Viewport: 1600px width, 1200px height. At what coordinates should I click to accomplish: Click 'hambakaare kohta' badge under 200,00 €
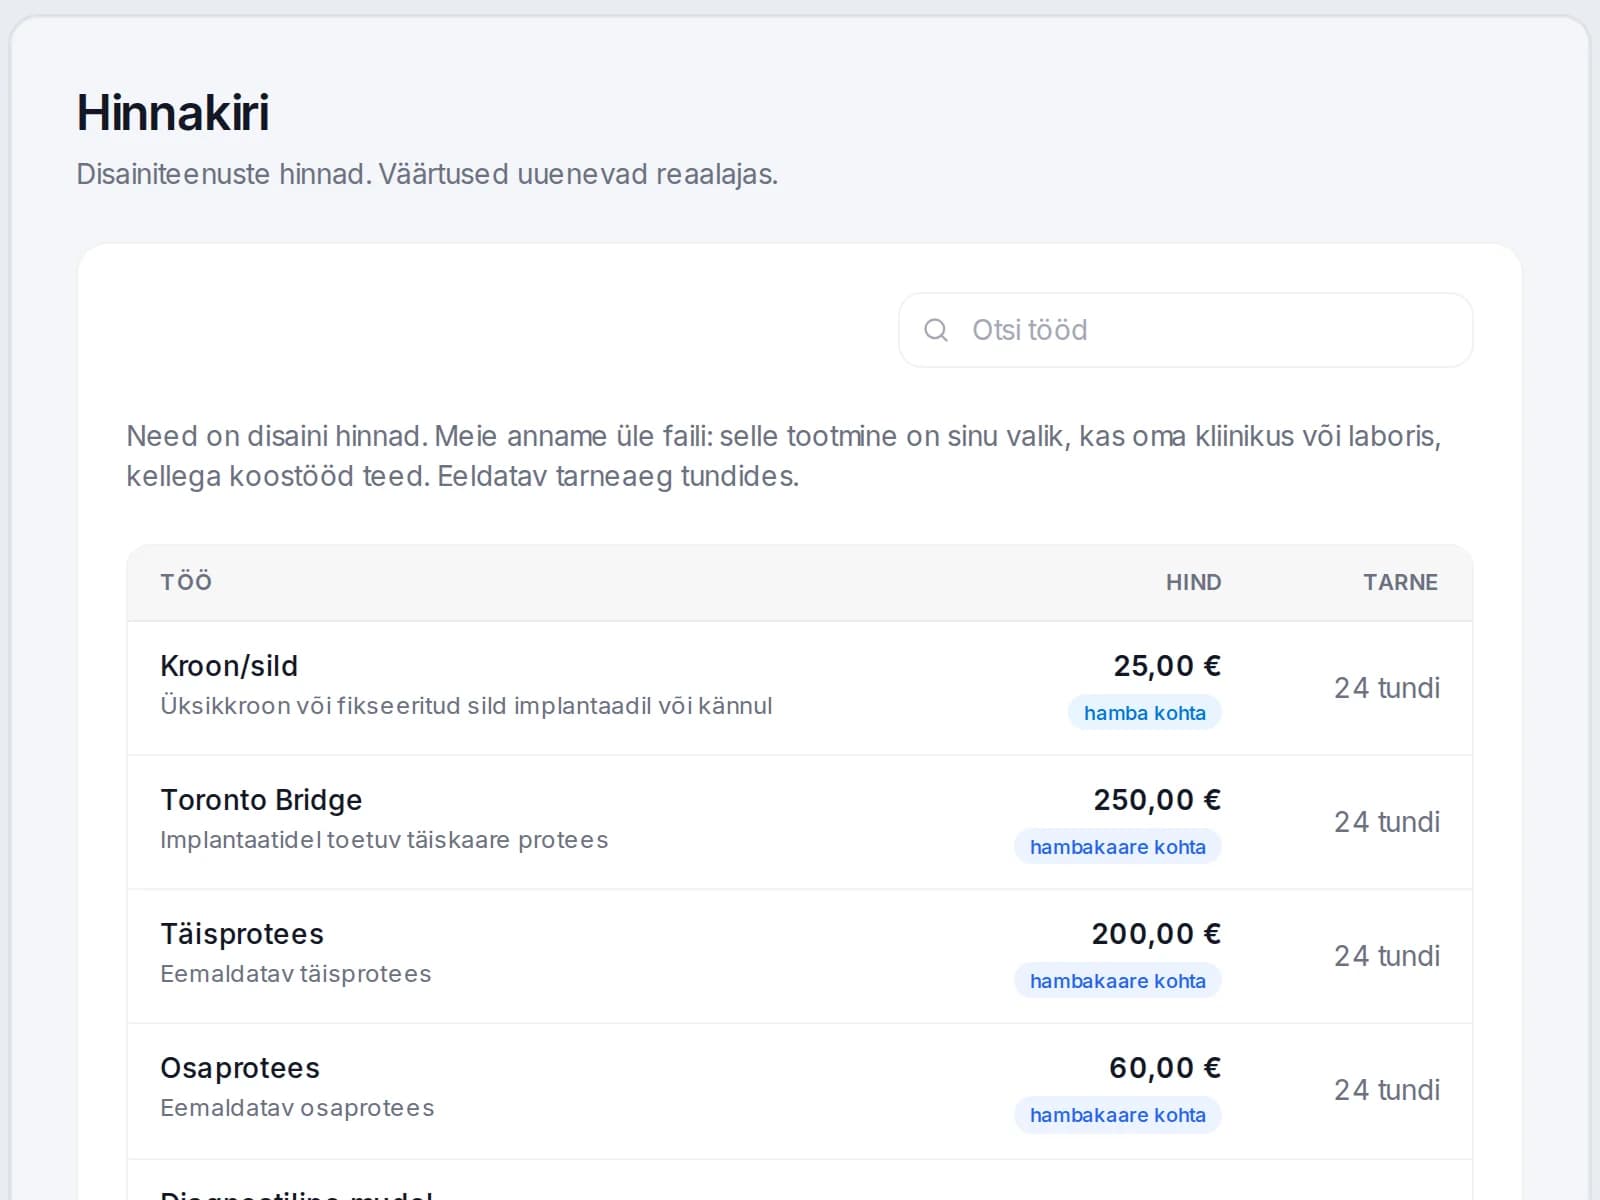coord(1118,981)
